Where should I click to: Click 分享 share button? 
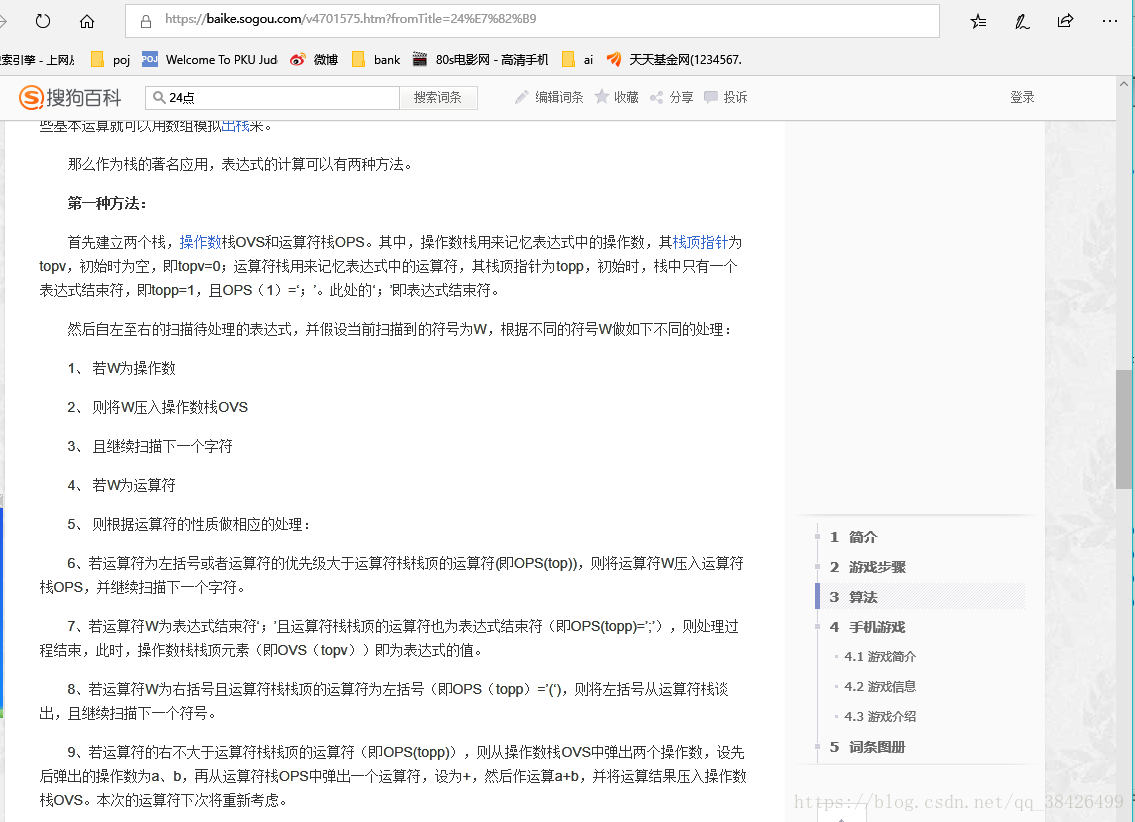[672, 97]
